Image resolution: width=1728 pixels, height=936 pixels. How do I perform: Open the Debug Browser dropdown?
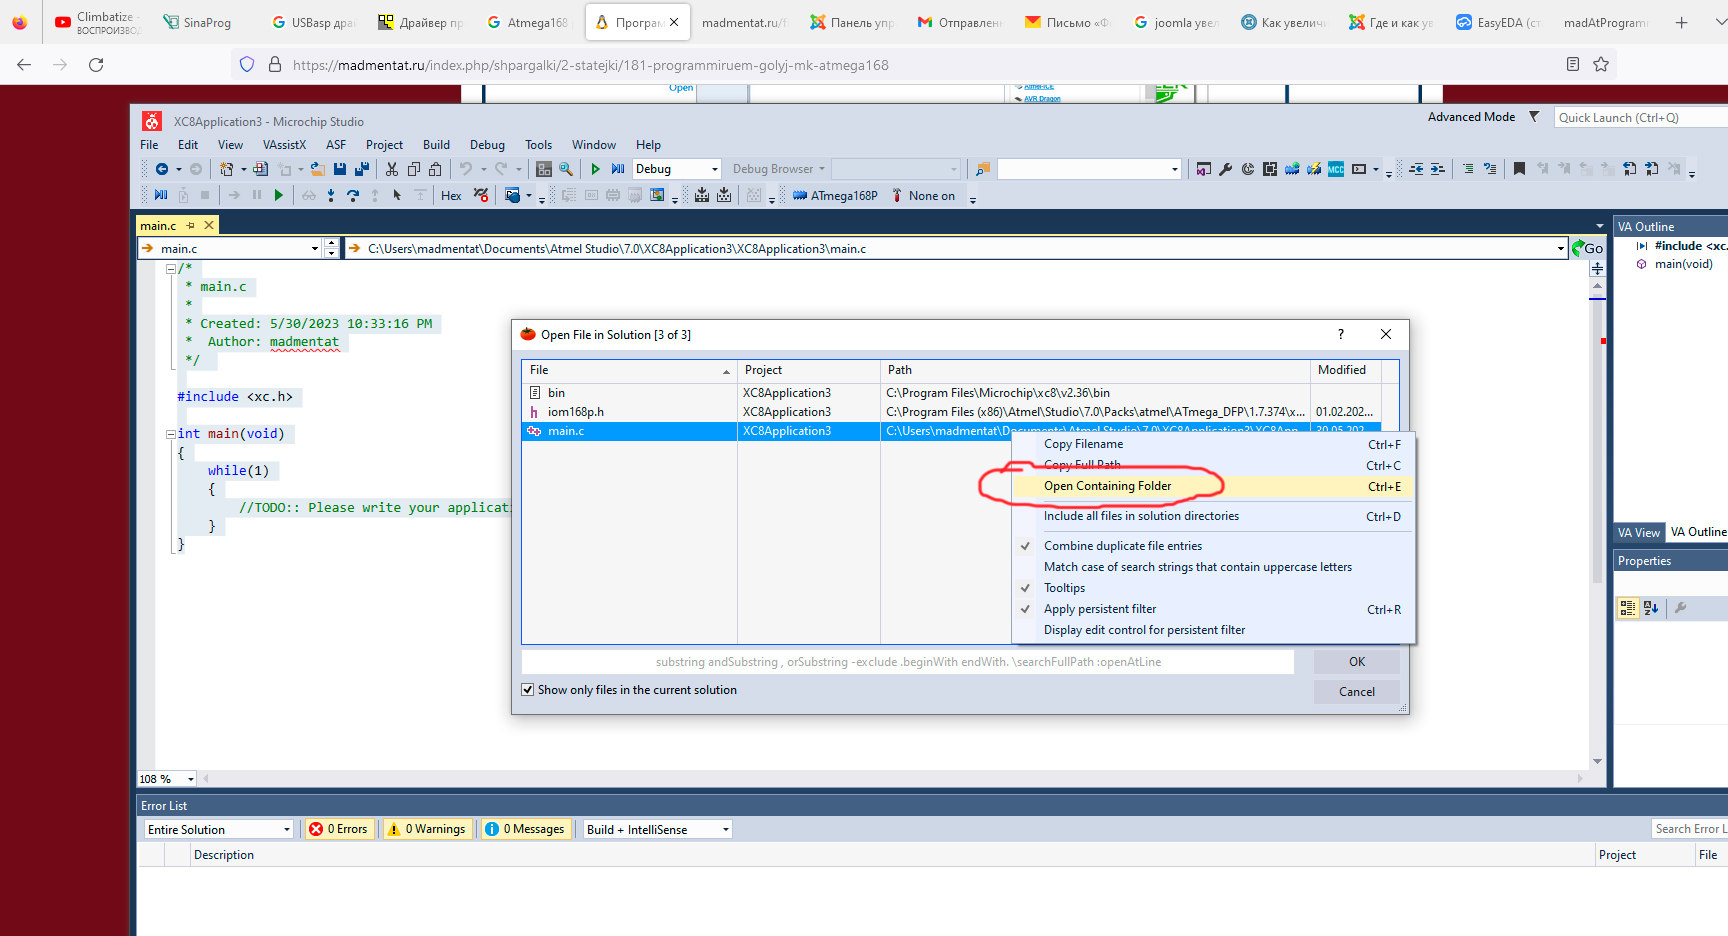pos(778,169)
